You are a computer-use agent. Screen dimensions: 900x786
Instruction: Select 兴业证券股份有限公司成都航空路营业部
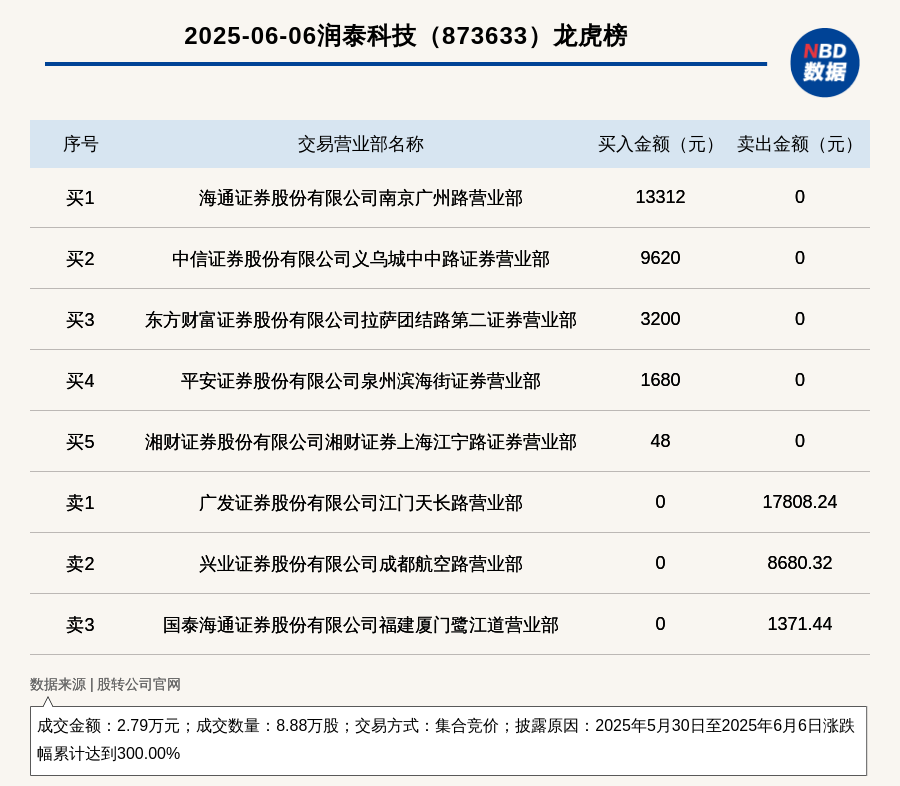(360, 564)
